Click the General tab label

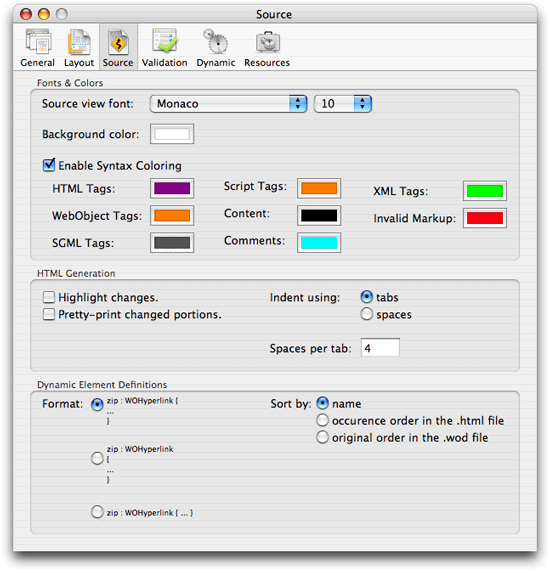click(x=38, y=63)
